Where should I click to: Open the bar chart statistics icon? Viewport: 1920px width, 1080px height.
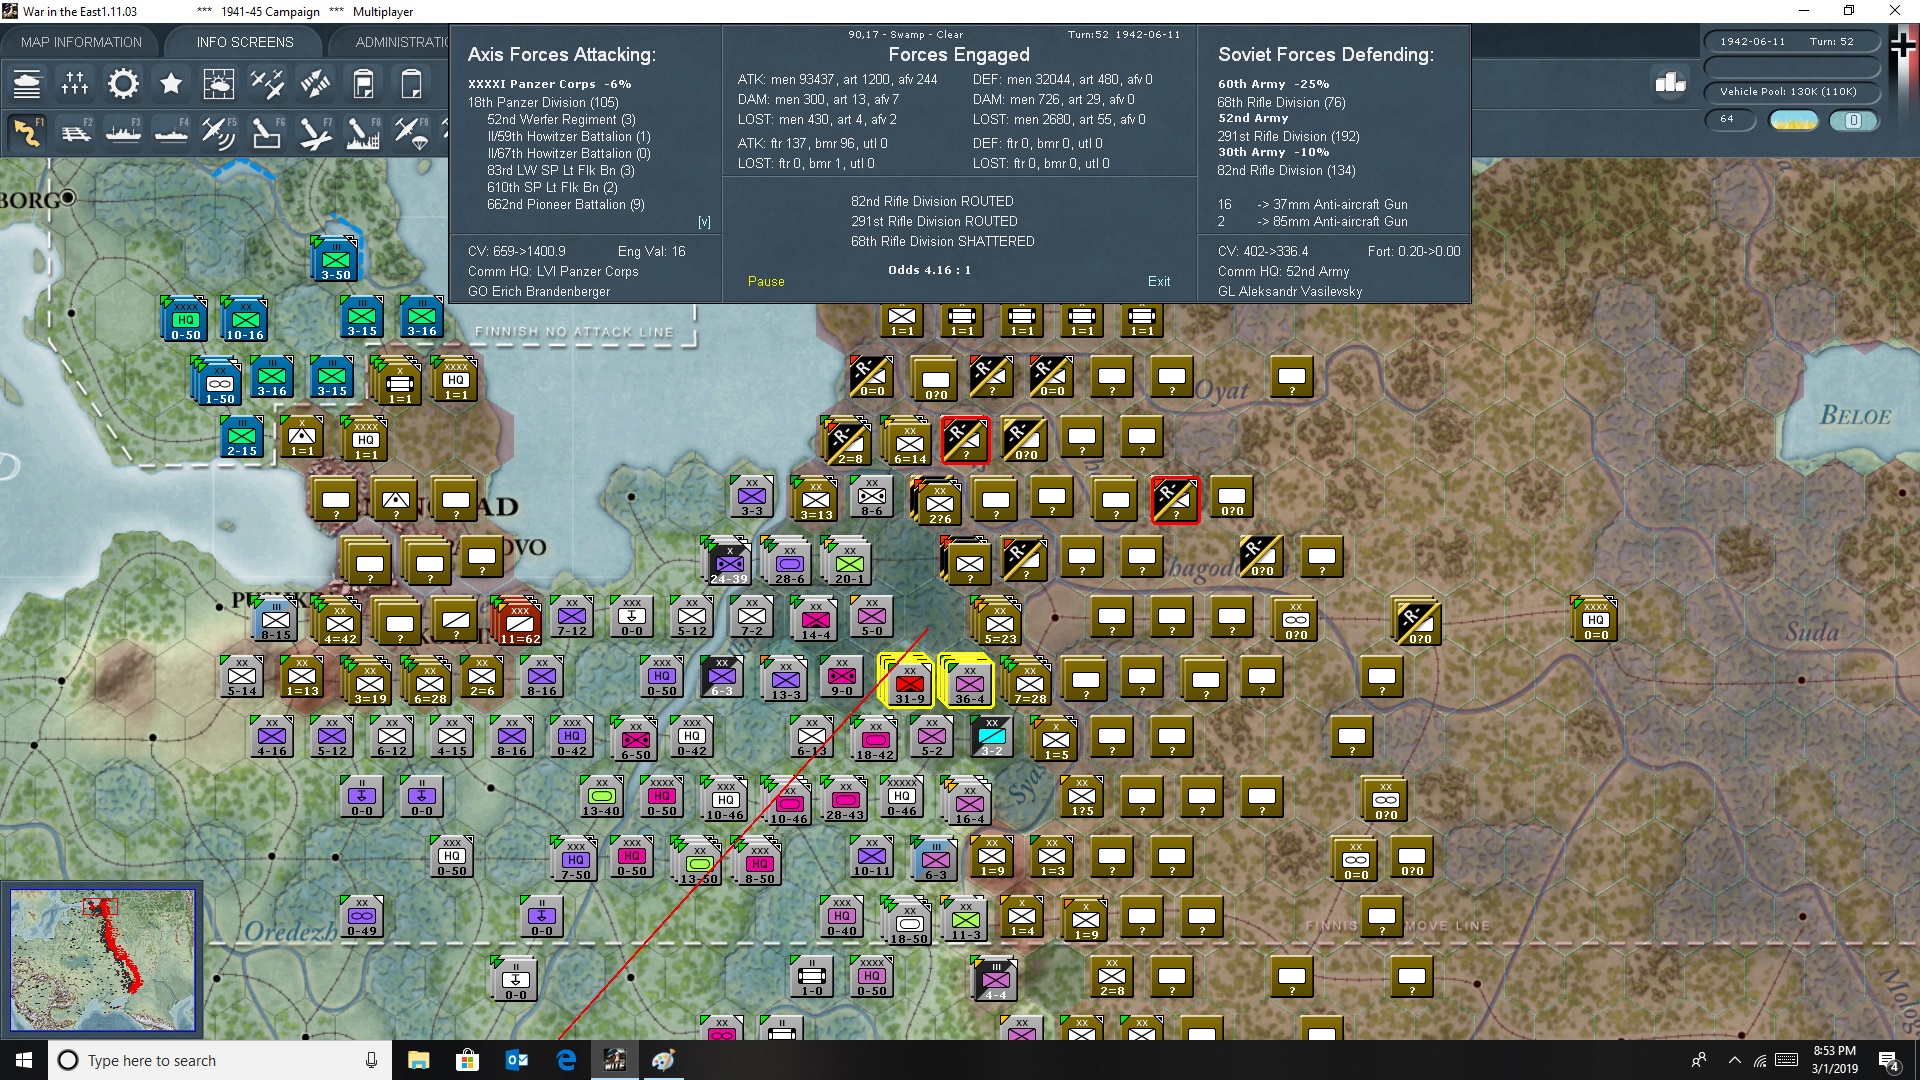[1670, 82]
